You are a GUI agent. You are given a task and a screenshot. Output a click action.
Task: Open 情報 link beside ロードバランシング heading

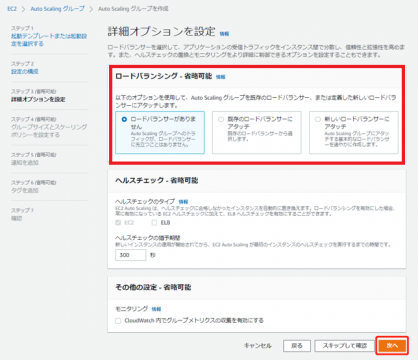(x=220, y=77)
